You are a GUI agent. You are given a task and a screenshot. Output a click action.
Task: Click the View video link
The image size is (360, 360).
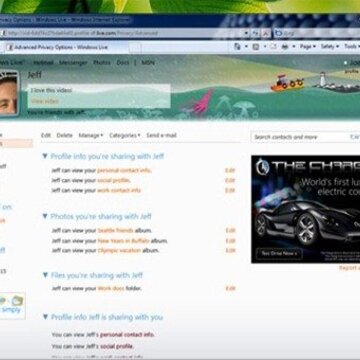coord(45,101)
